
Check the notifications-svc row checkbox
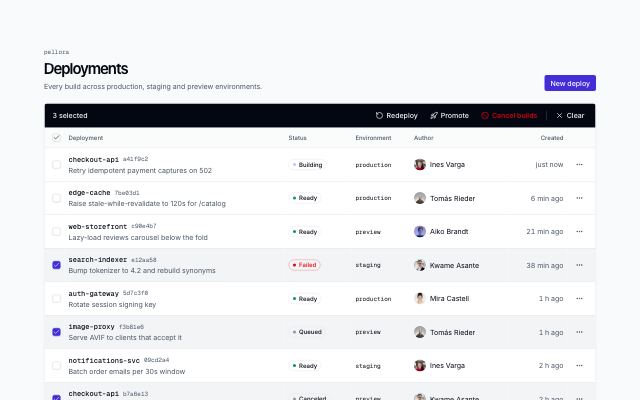tap(56, 365)
